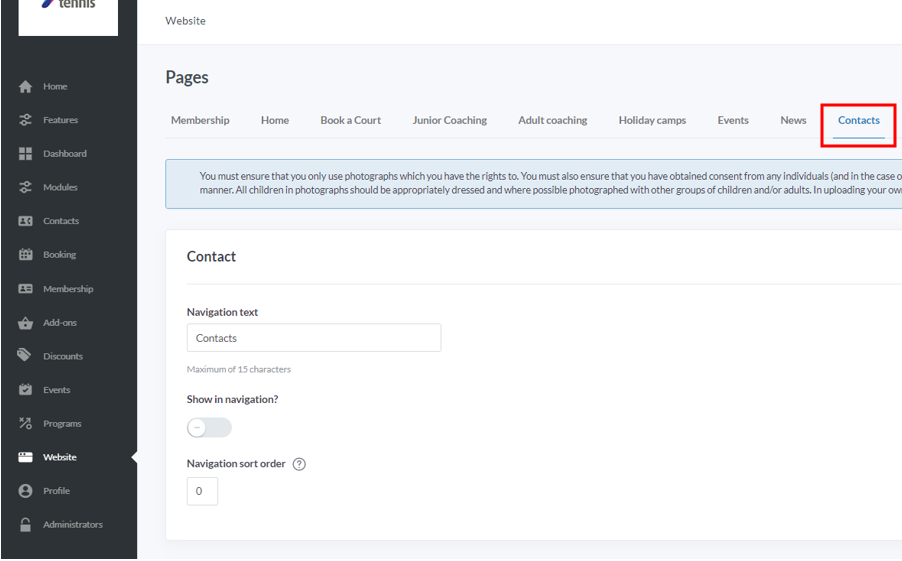Click the 'Maximum of 15 characters' hint
The image size is (902, 561).
click(239, 369)
